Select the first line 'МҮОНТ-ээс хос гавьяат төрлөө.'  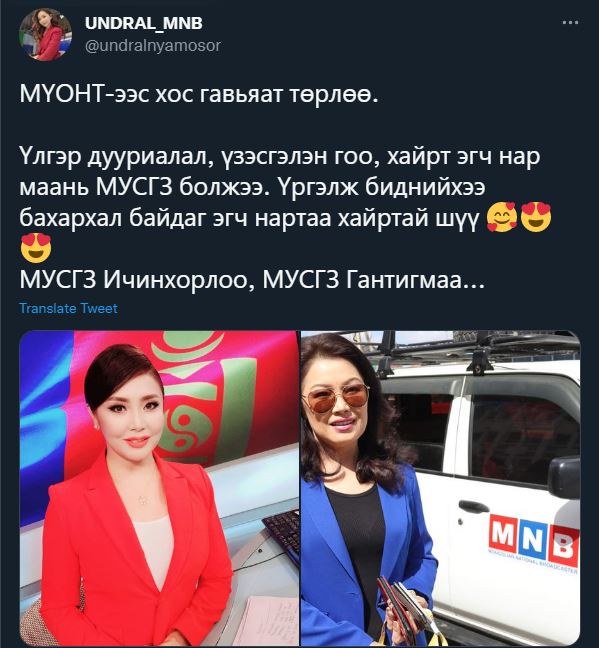tap(199, 95)
